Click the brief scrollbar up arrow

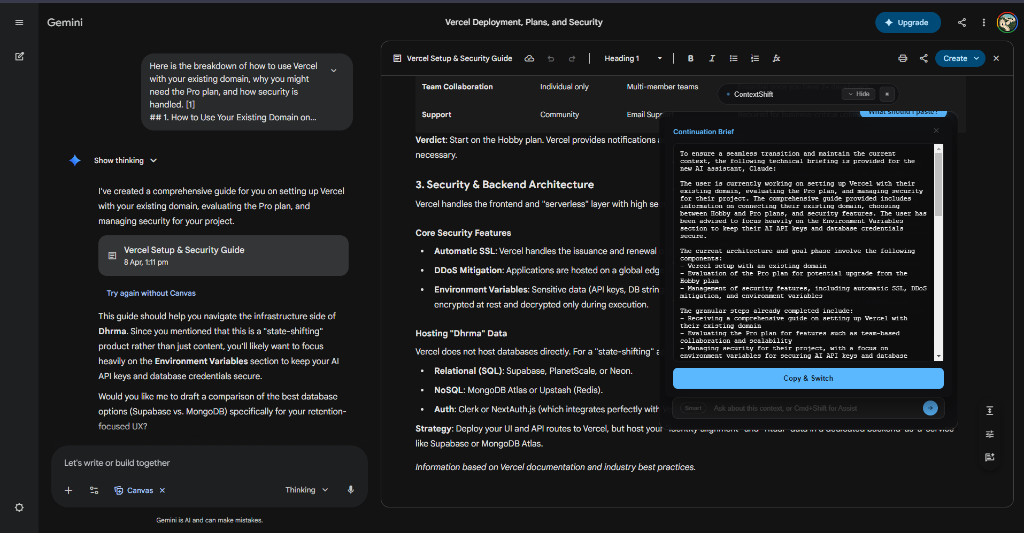938,148
